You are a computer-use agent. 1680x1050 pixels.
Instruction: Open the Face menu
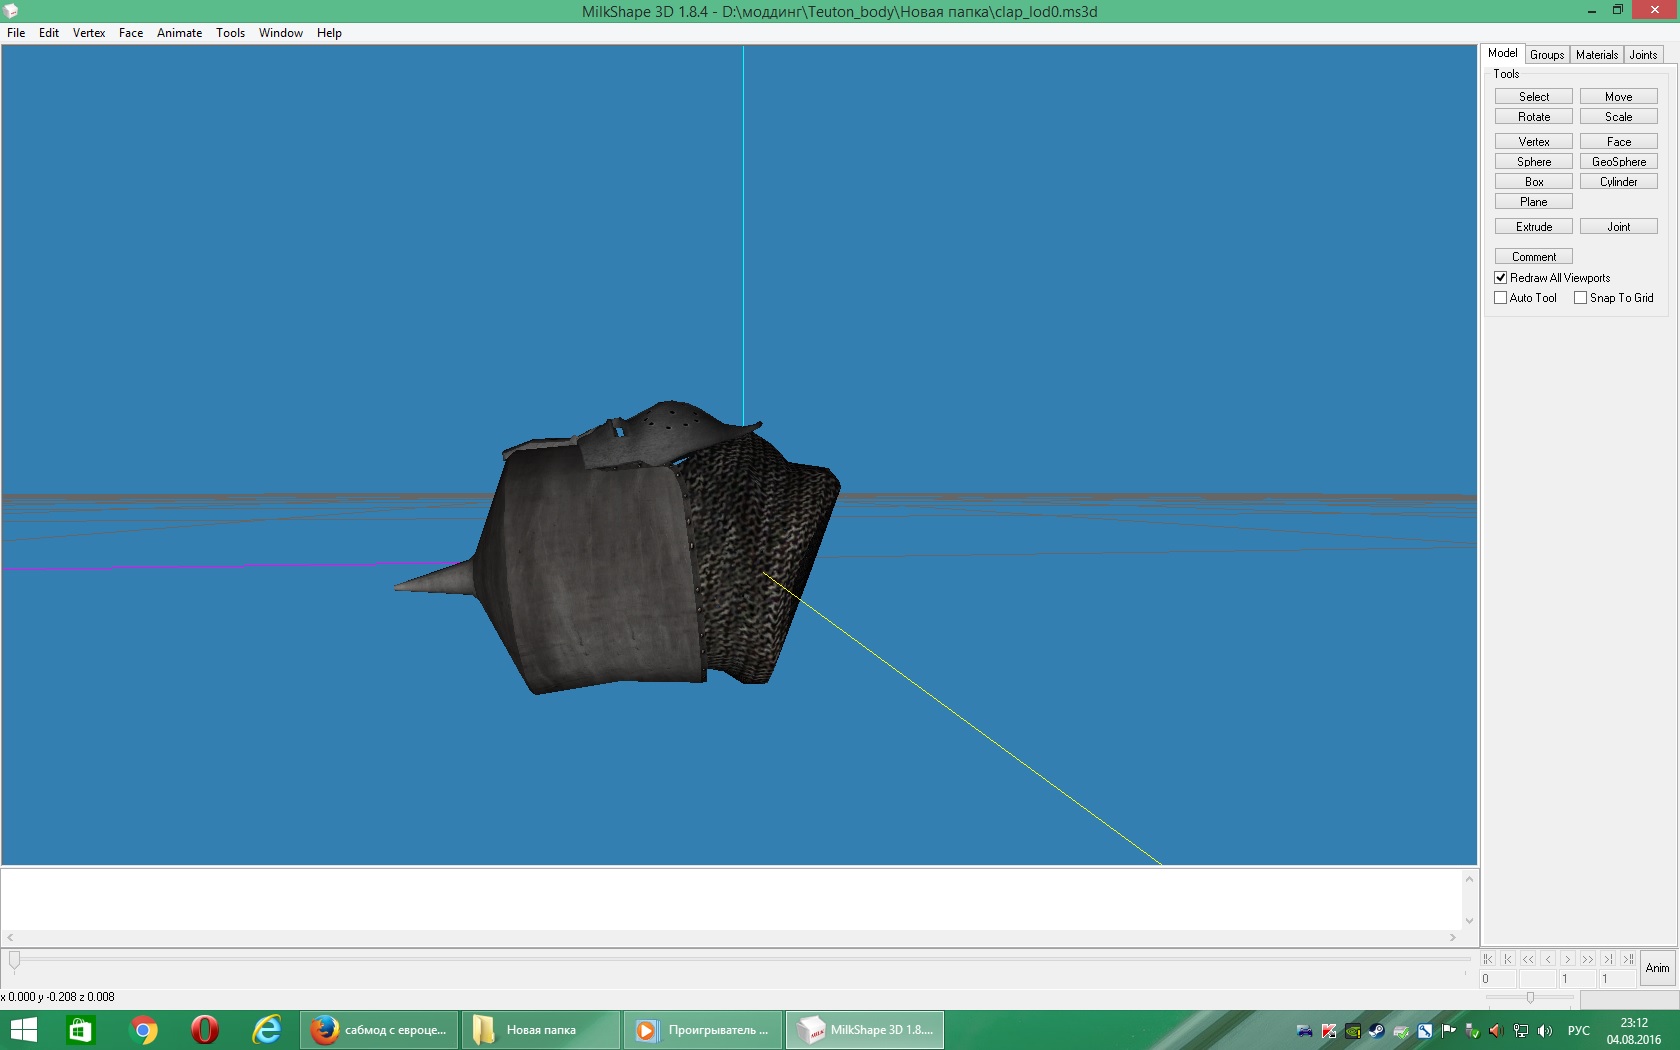tap(131, 33)
